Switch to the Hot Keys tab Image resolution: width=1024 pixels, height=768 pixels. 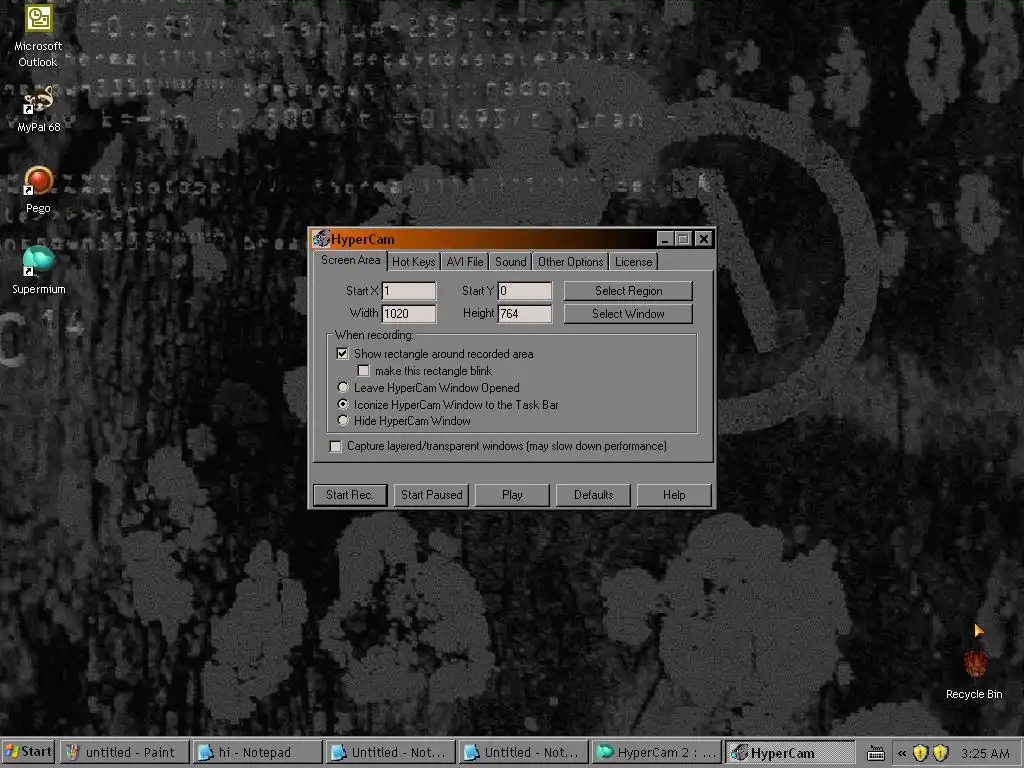coord(413,262)
